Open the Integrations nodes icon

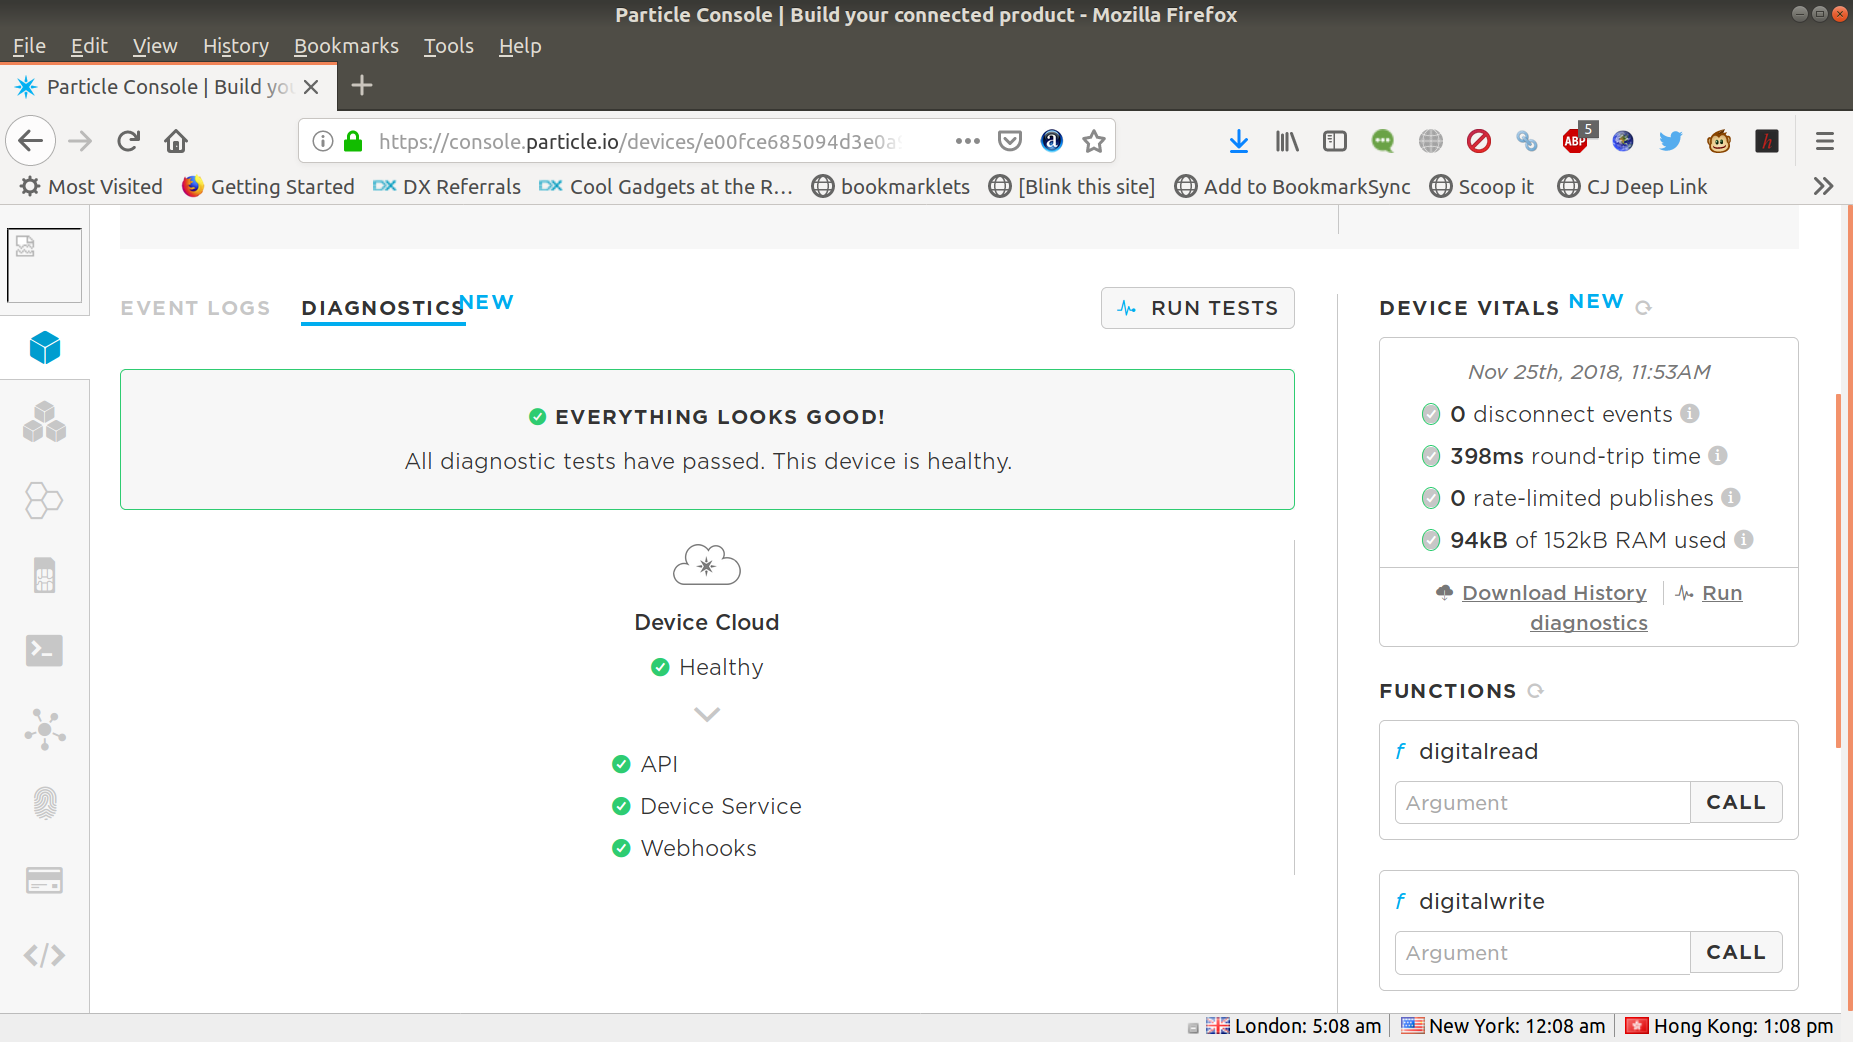45,729
